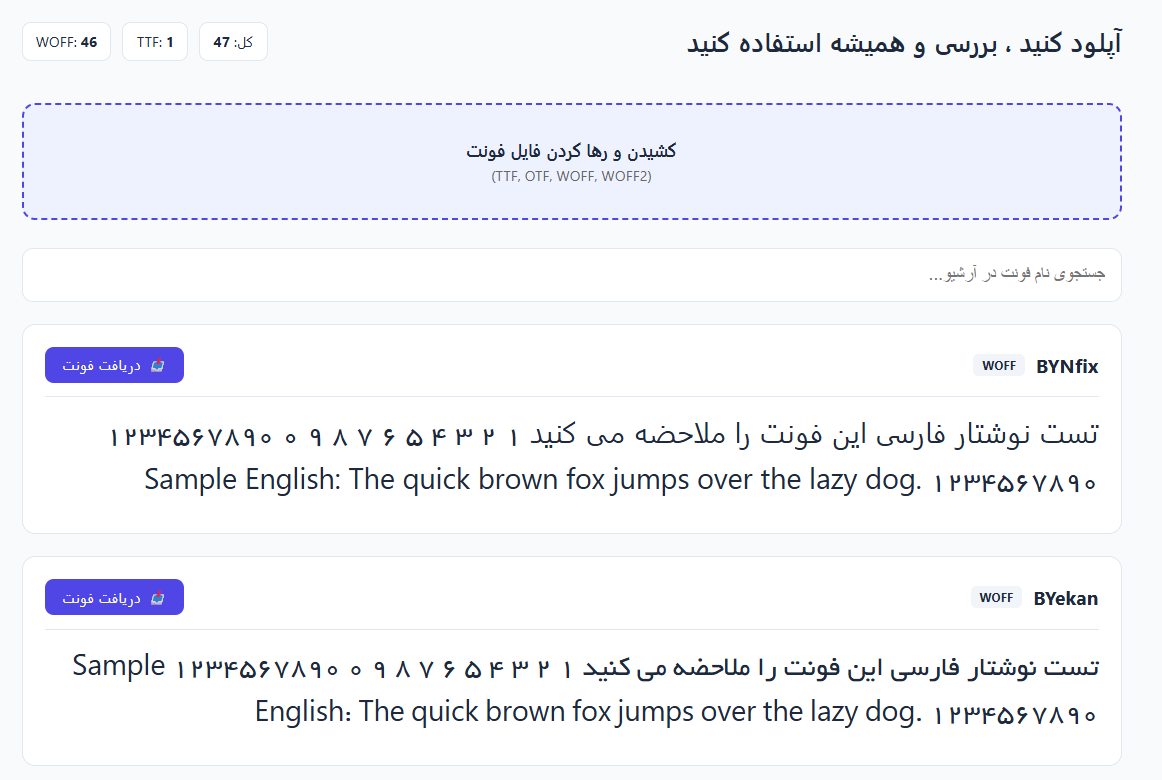Select the کل: 47 total chip
The width and height of the screenshot is (1162, 780).
[x=233, y=41]
